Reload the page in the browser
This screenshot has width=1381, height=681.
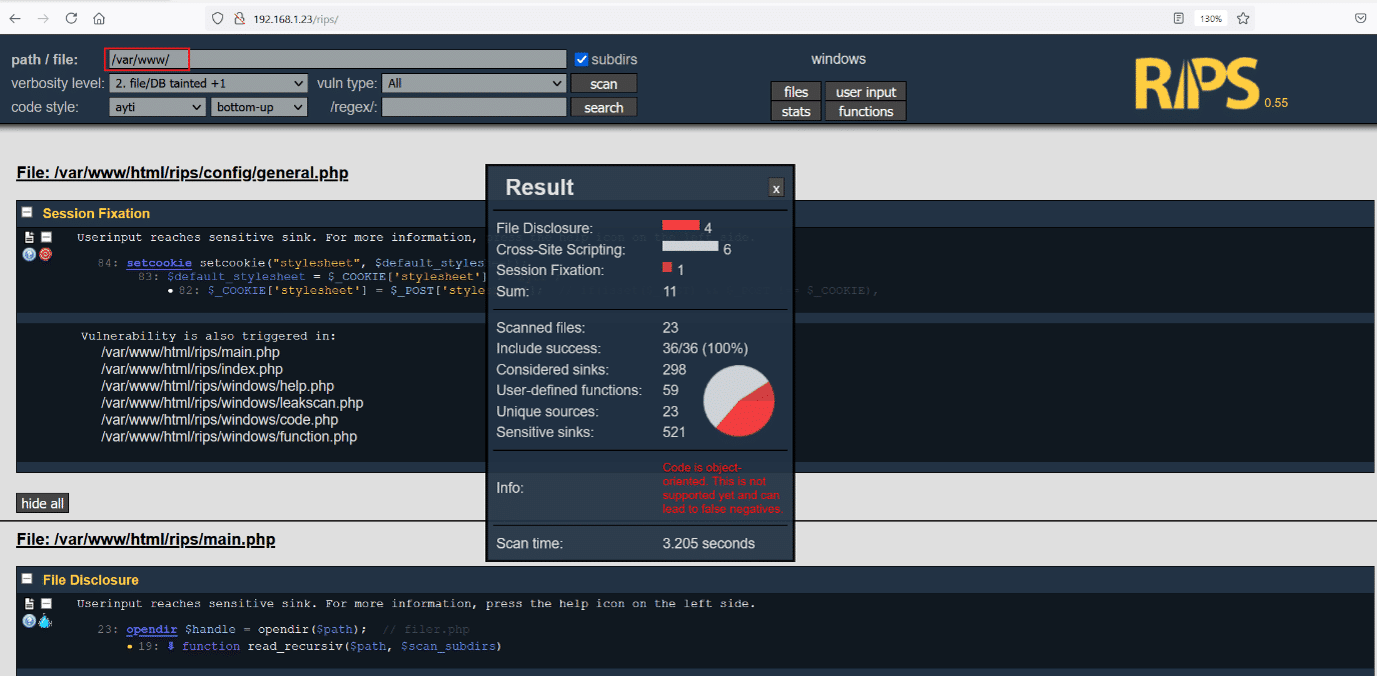pyautogui.click(x=71, y=18)
